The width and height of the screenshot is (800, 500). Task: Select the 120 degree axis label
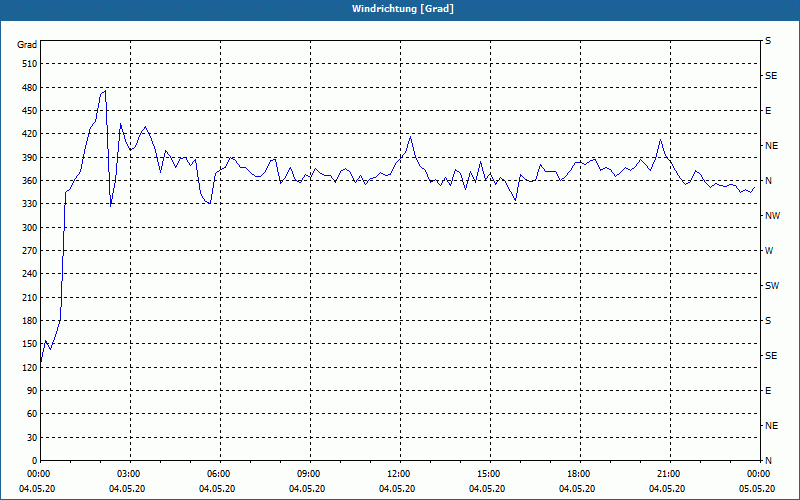[30, 367]
